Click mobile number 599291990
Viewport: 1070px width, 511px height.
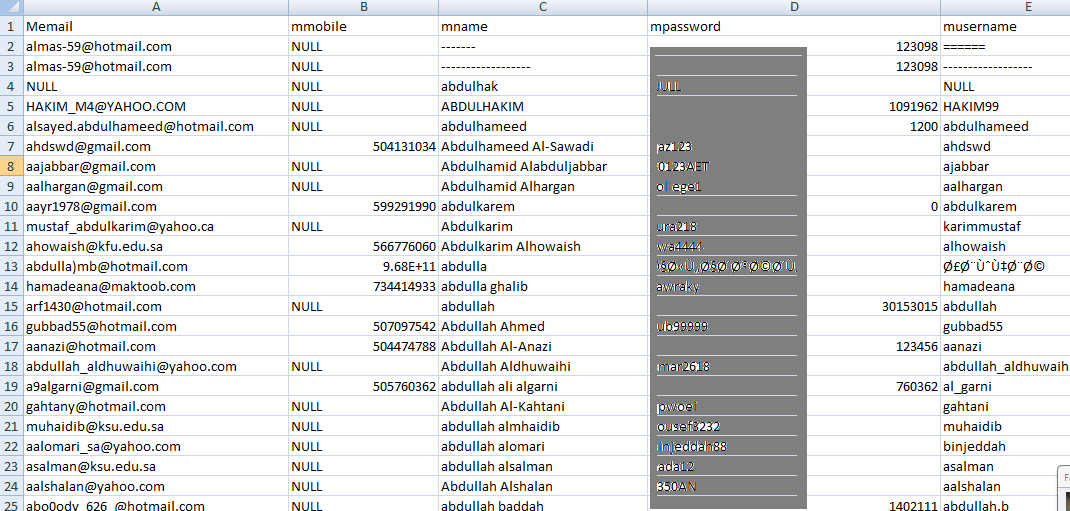tap(364, 207)
